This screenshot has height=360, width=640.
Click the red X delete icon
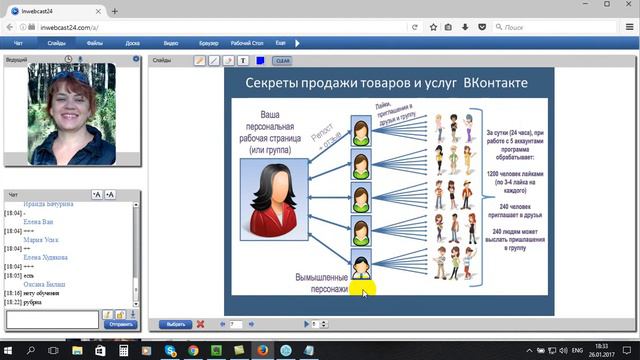[x=200, y=324]
